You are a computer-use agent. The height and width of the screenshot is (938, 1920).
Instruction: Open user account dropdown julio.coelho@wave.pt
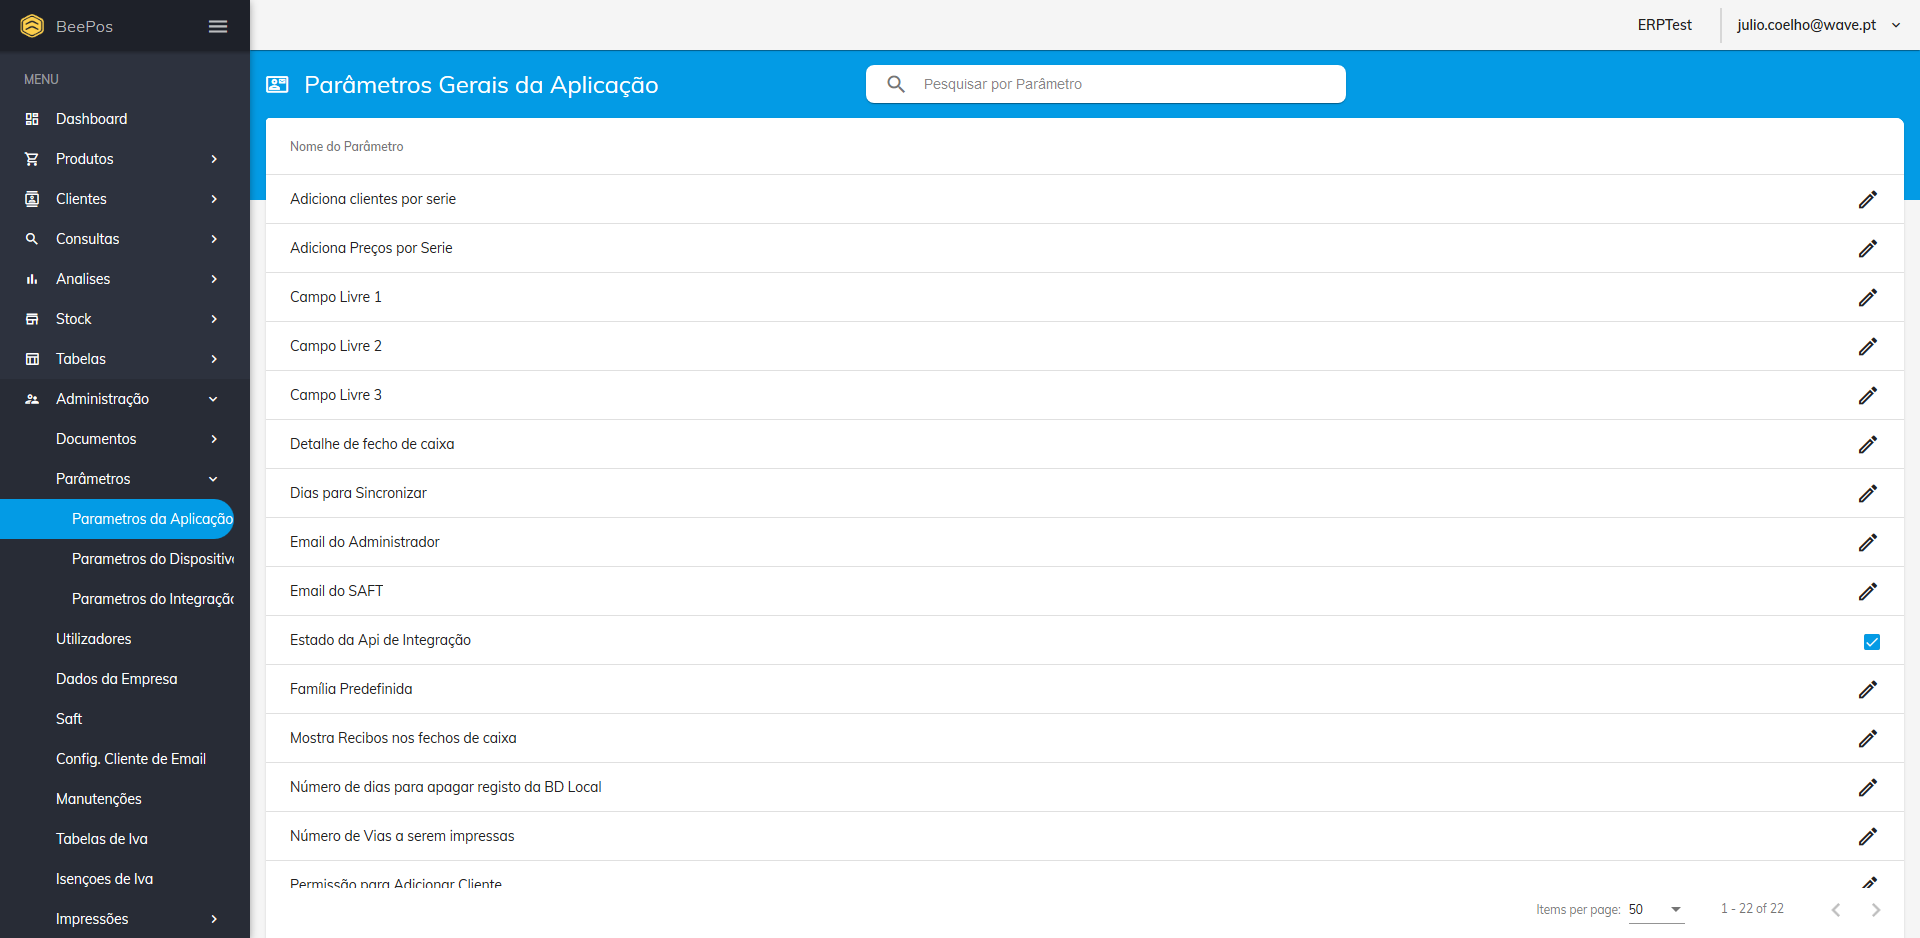1818,25
